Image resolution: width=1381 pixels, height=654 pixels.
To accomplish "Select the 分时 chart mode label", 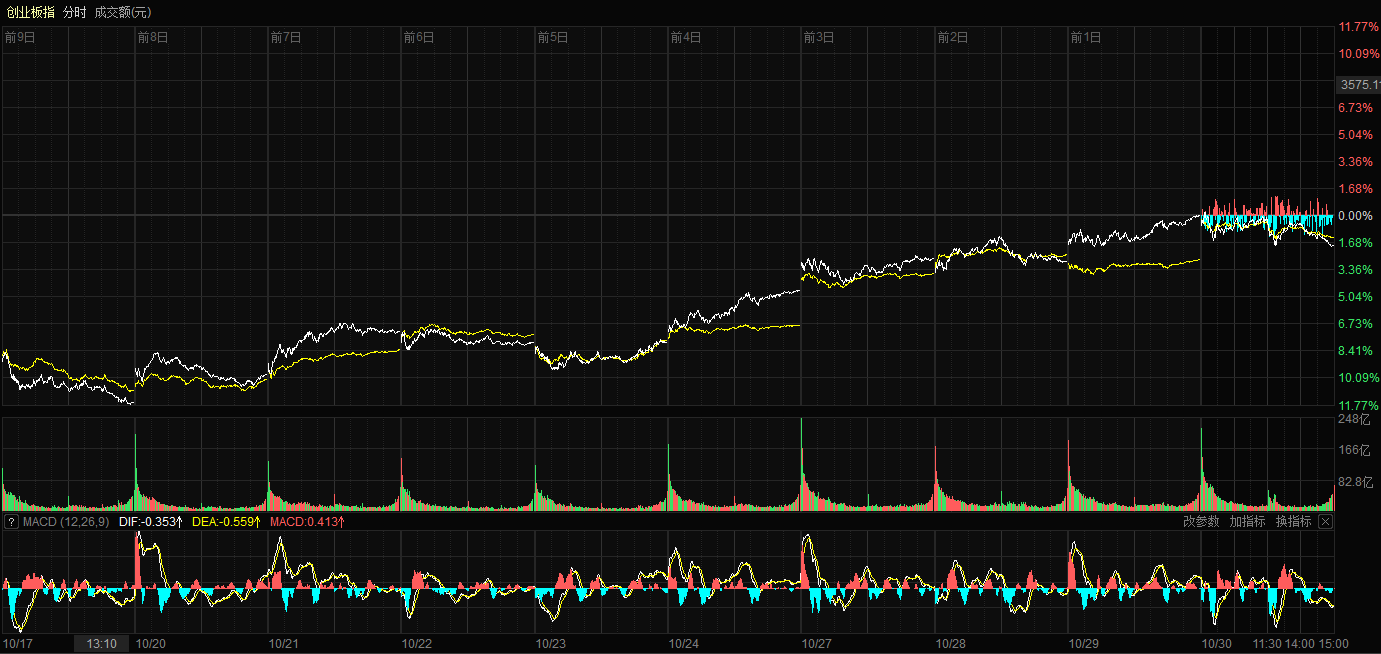I will [74, 12].
